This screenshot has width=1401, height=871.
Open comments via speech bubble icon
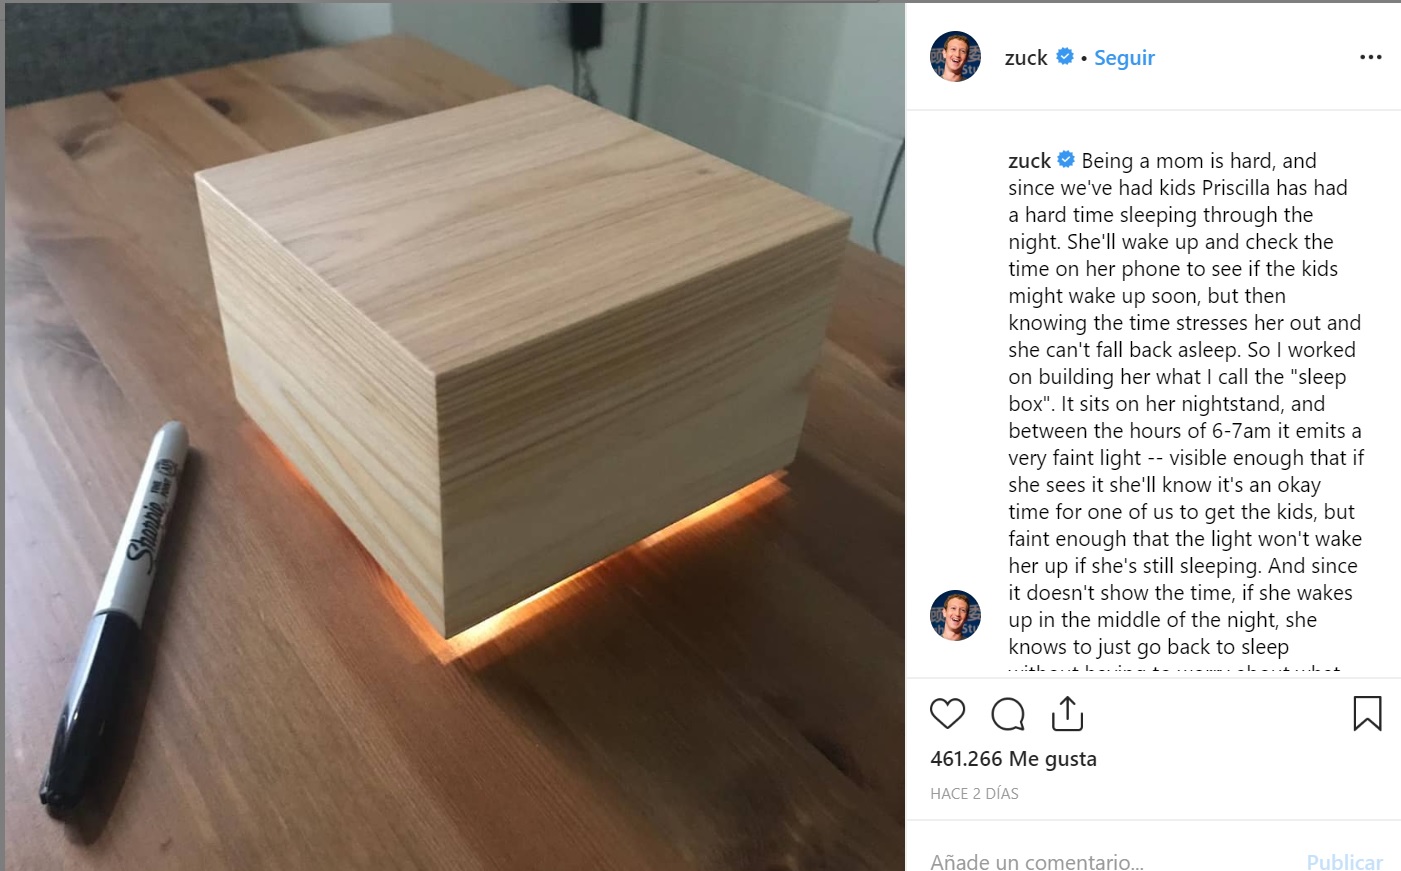1007,714
